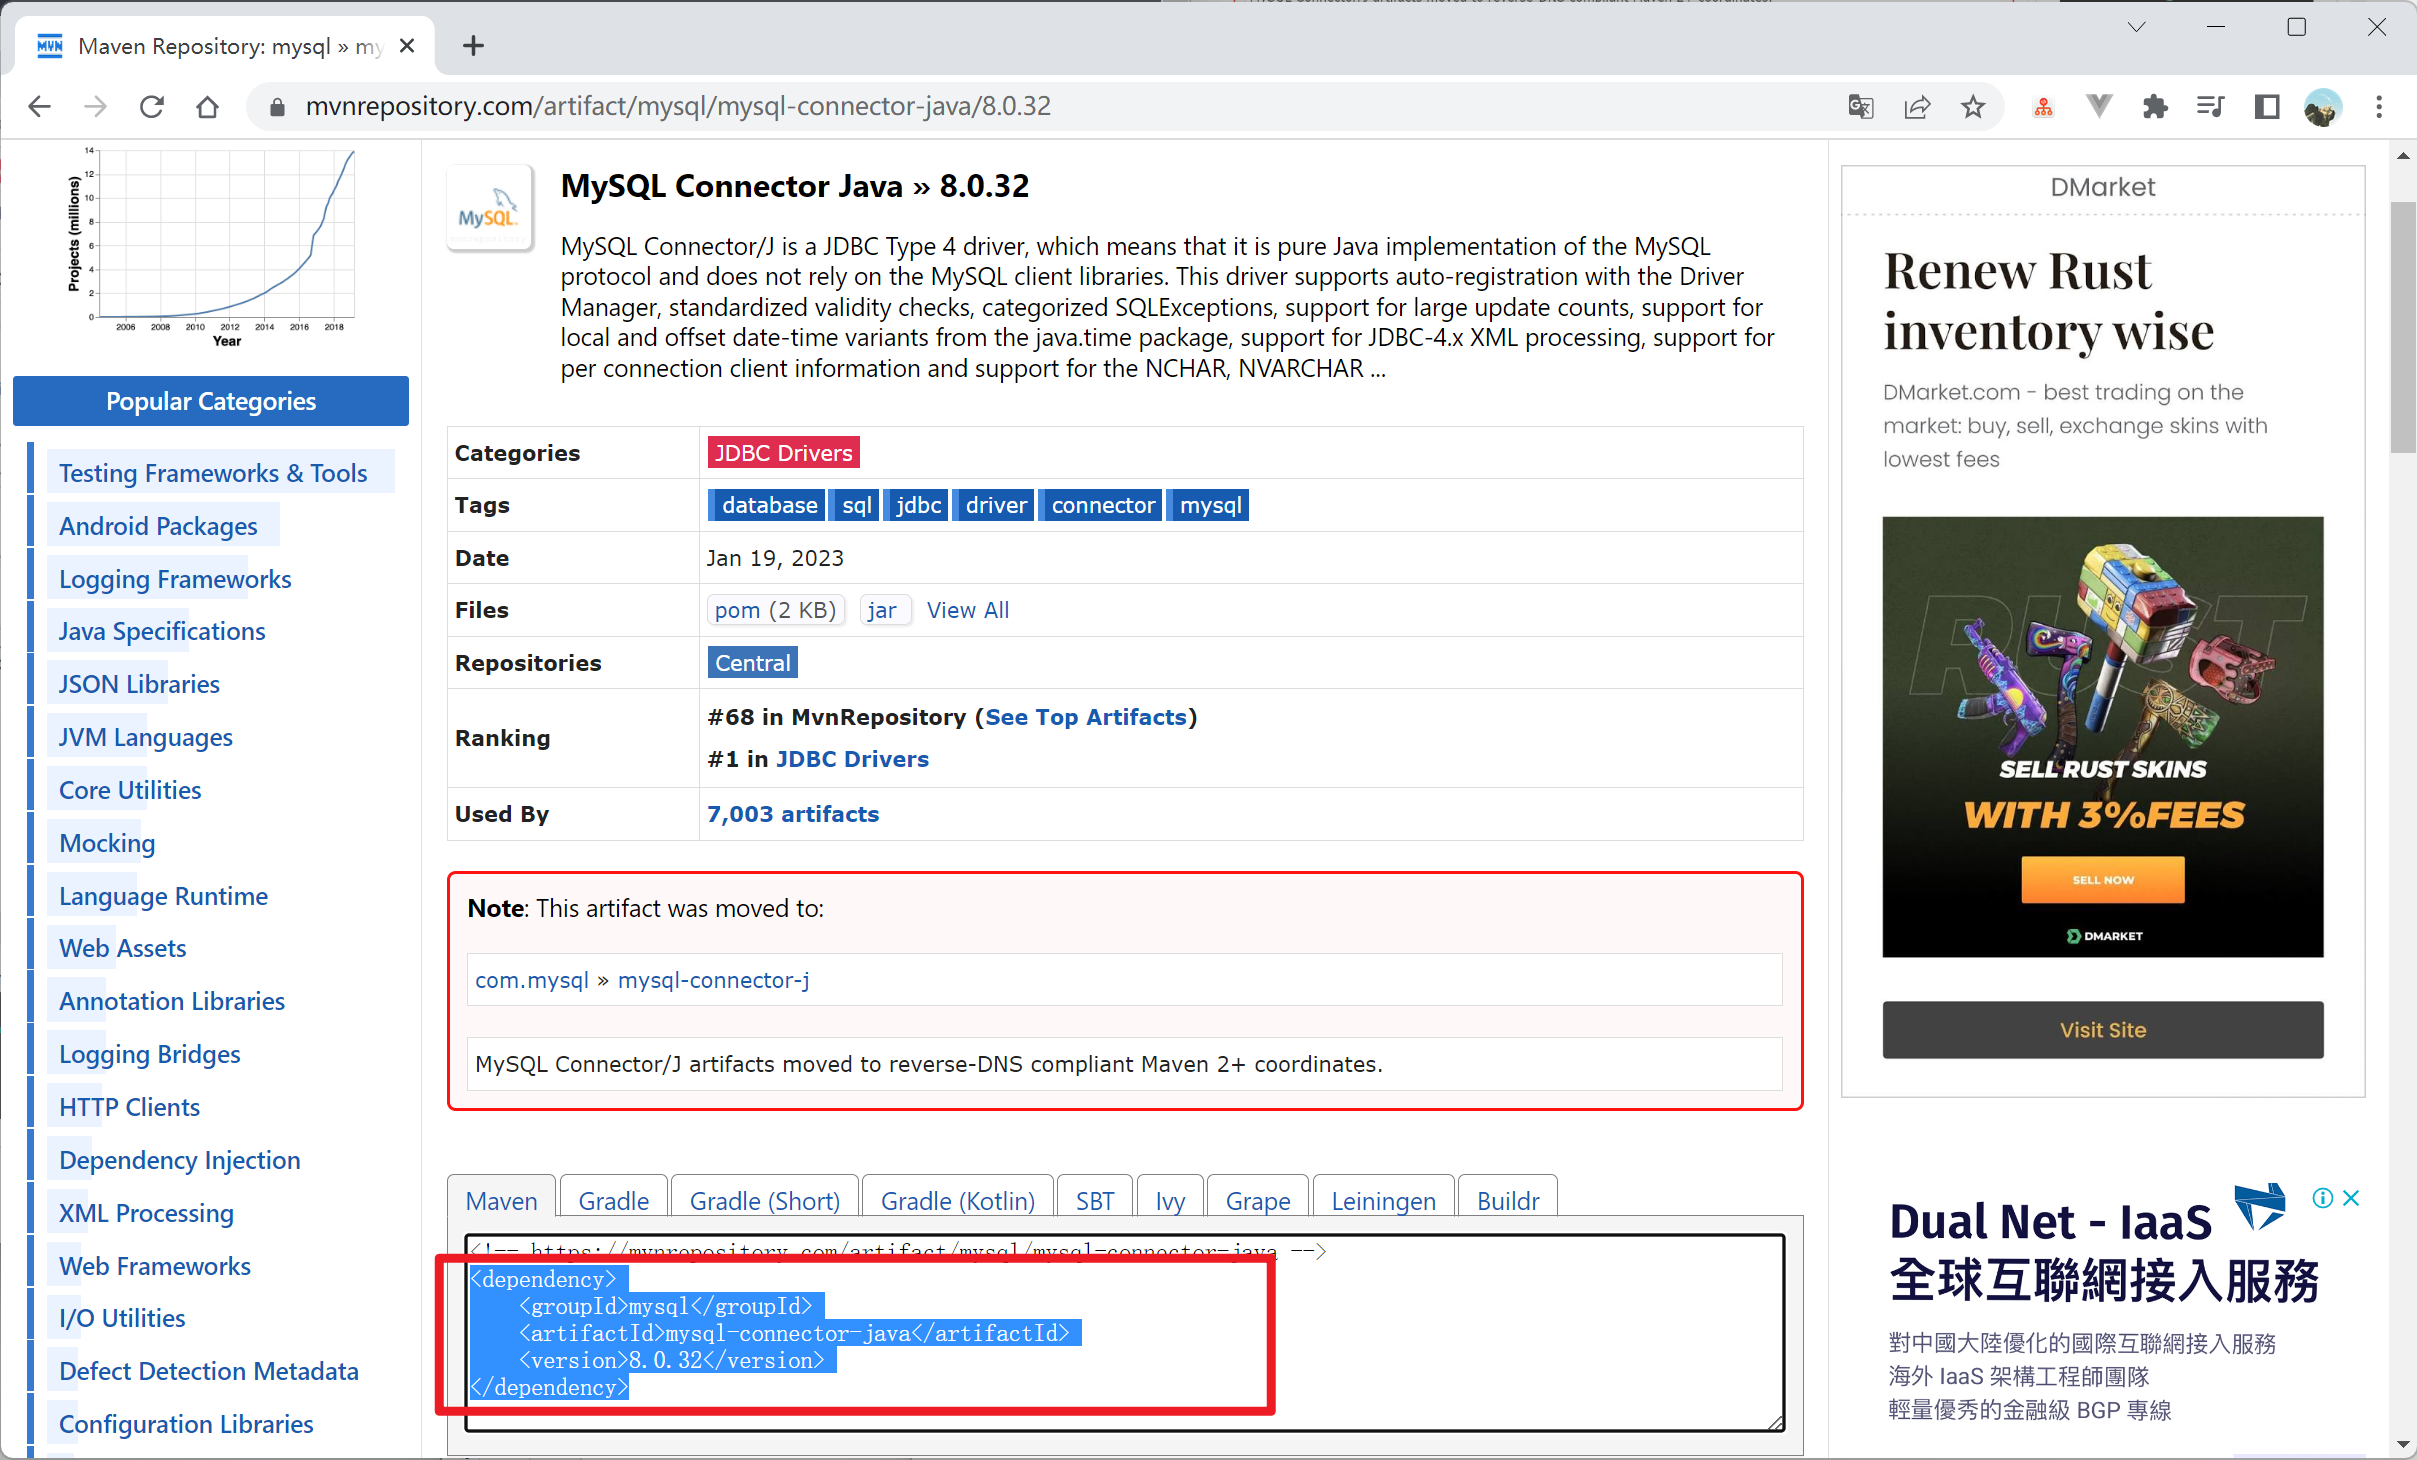
Task: Open Java Specifications category
Action: [162, 631]
